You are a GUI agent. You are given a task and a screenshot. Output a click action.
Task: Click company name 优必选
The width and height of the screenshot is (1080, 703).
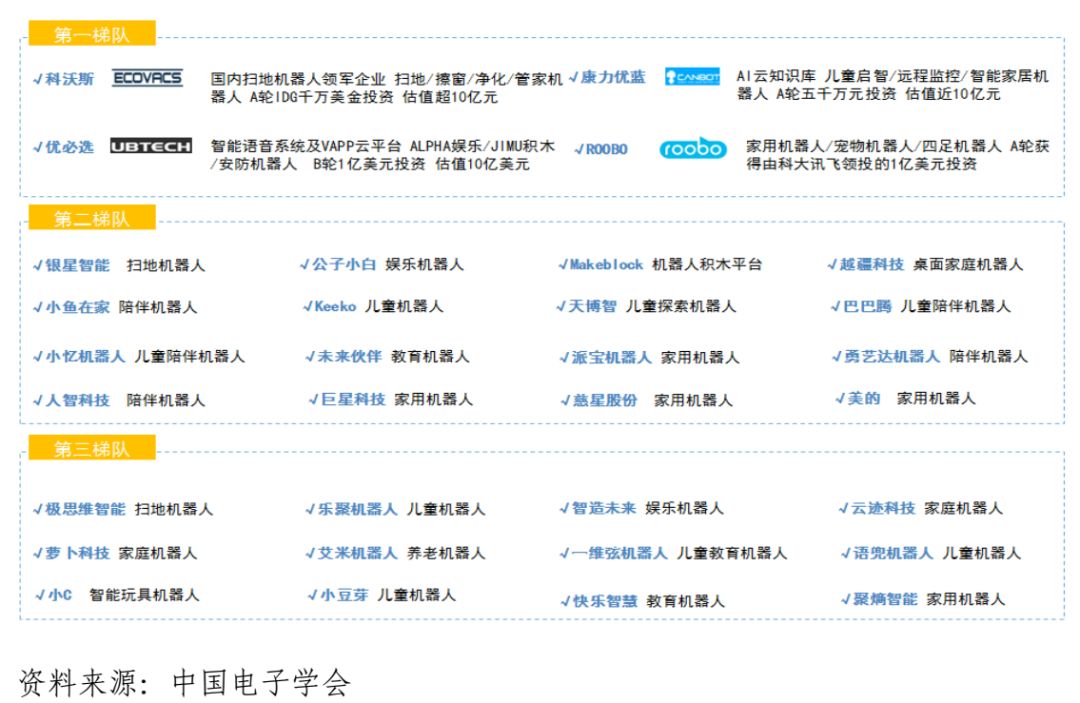click(70, 147)
